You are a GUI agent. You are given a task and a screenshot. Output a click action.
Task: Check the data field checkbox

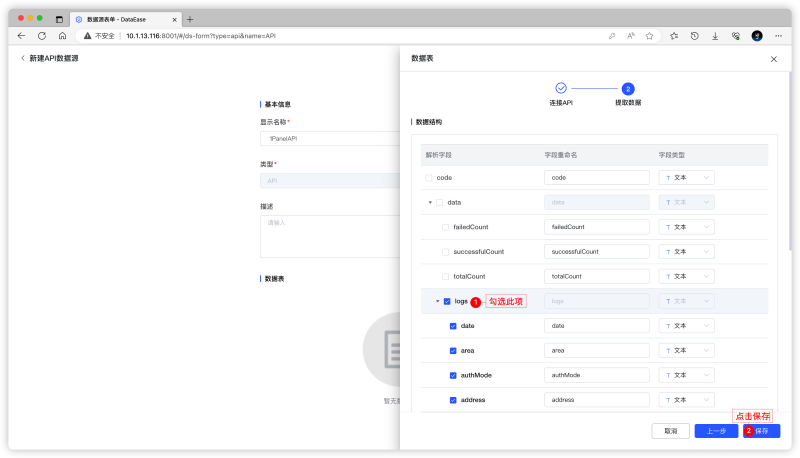[x=439, y=202]
